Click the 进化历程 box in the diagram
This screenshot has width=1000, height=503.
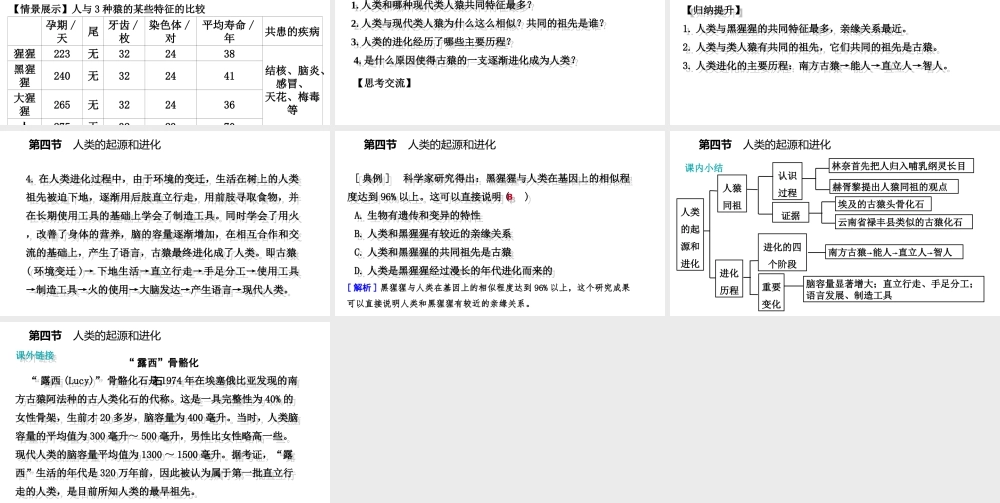point(729,281)
